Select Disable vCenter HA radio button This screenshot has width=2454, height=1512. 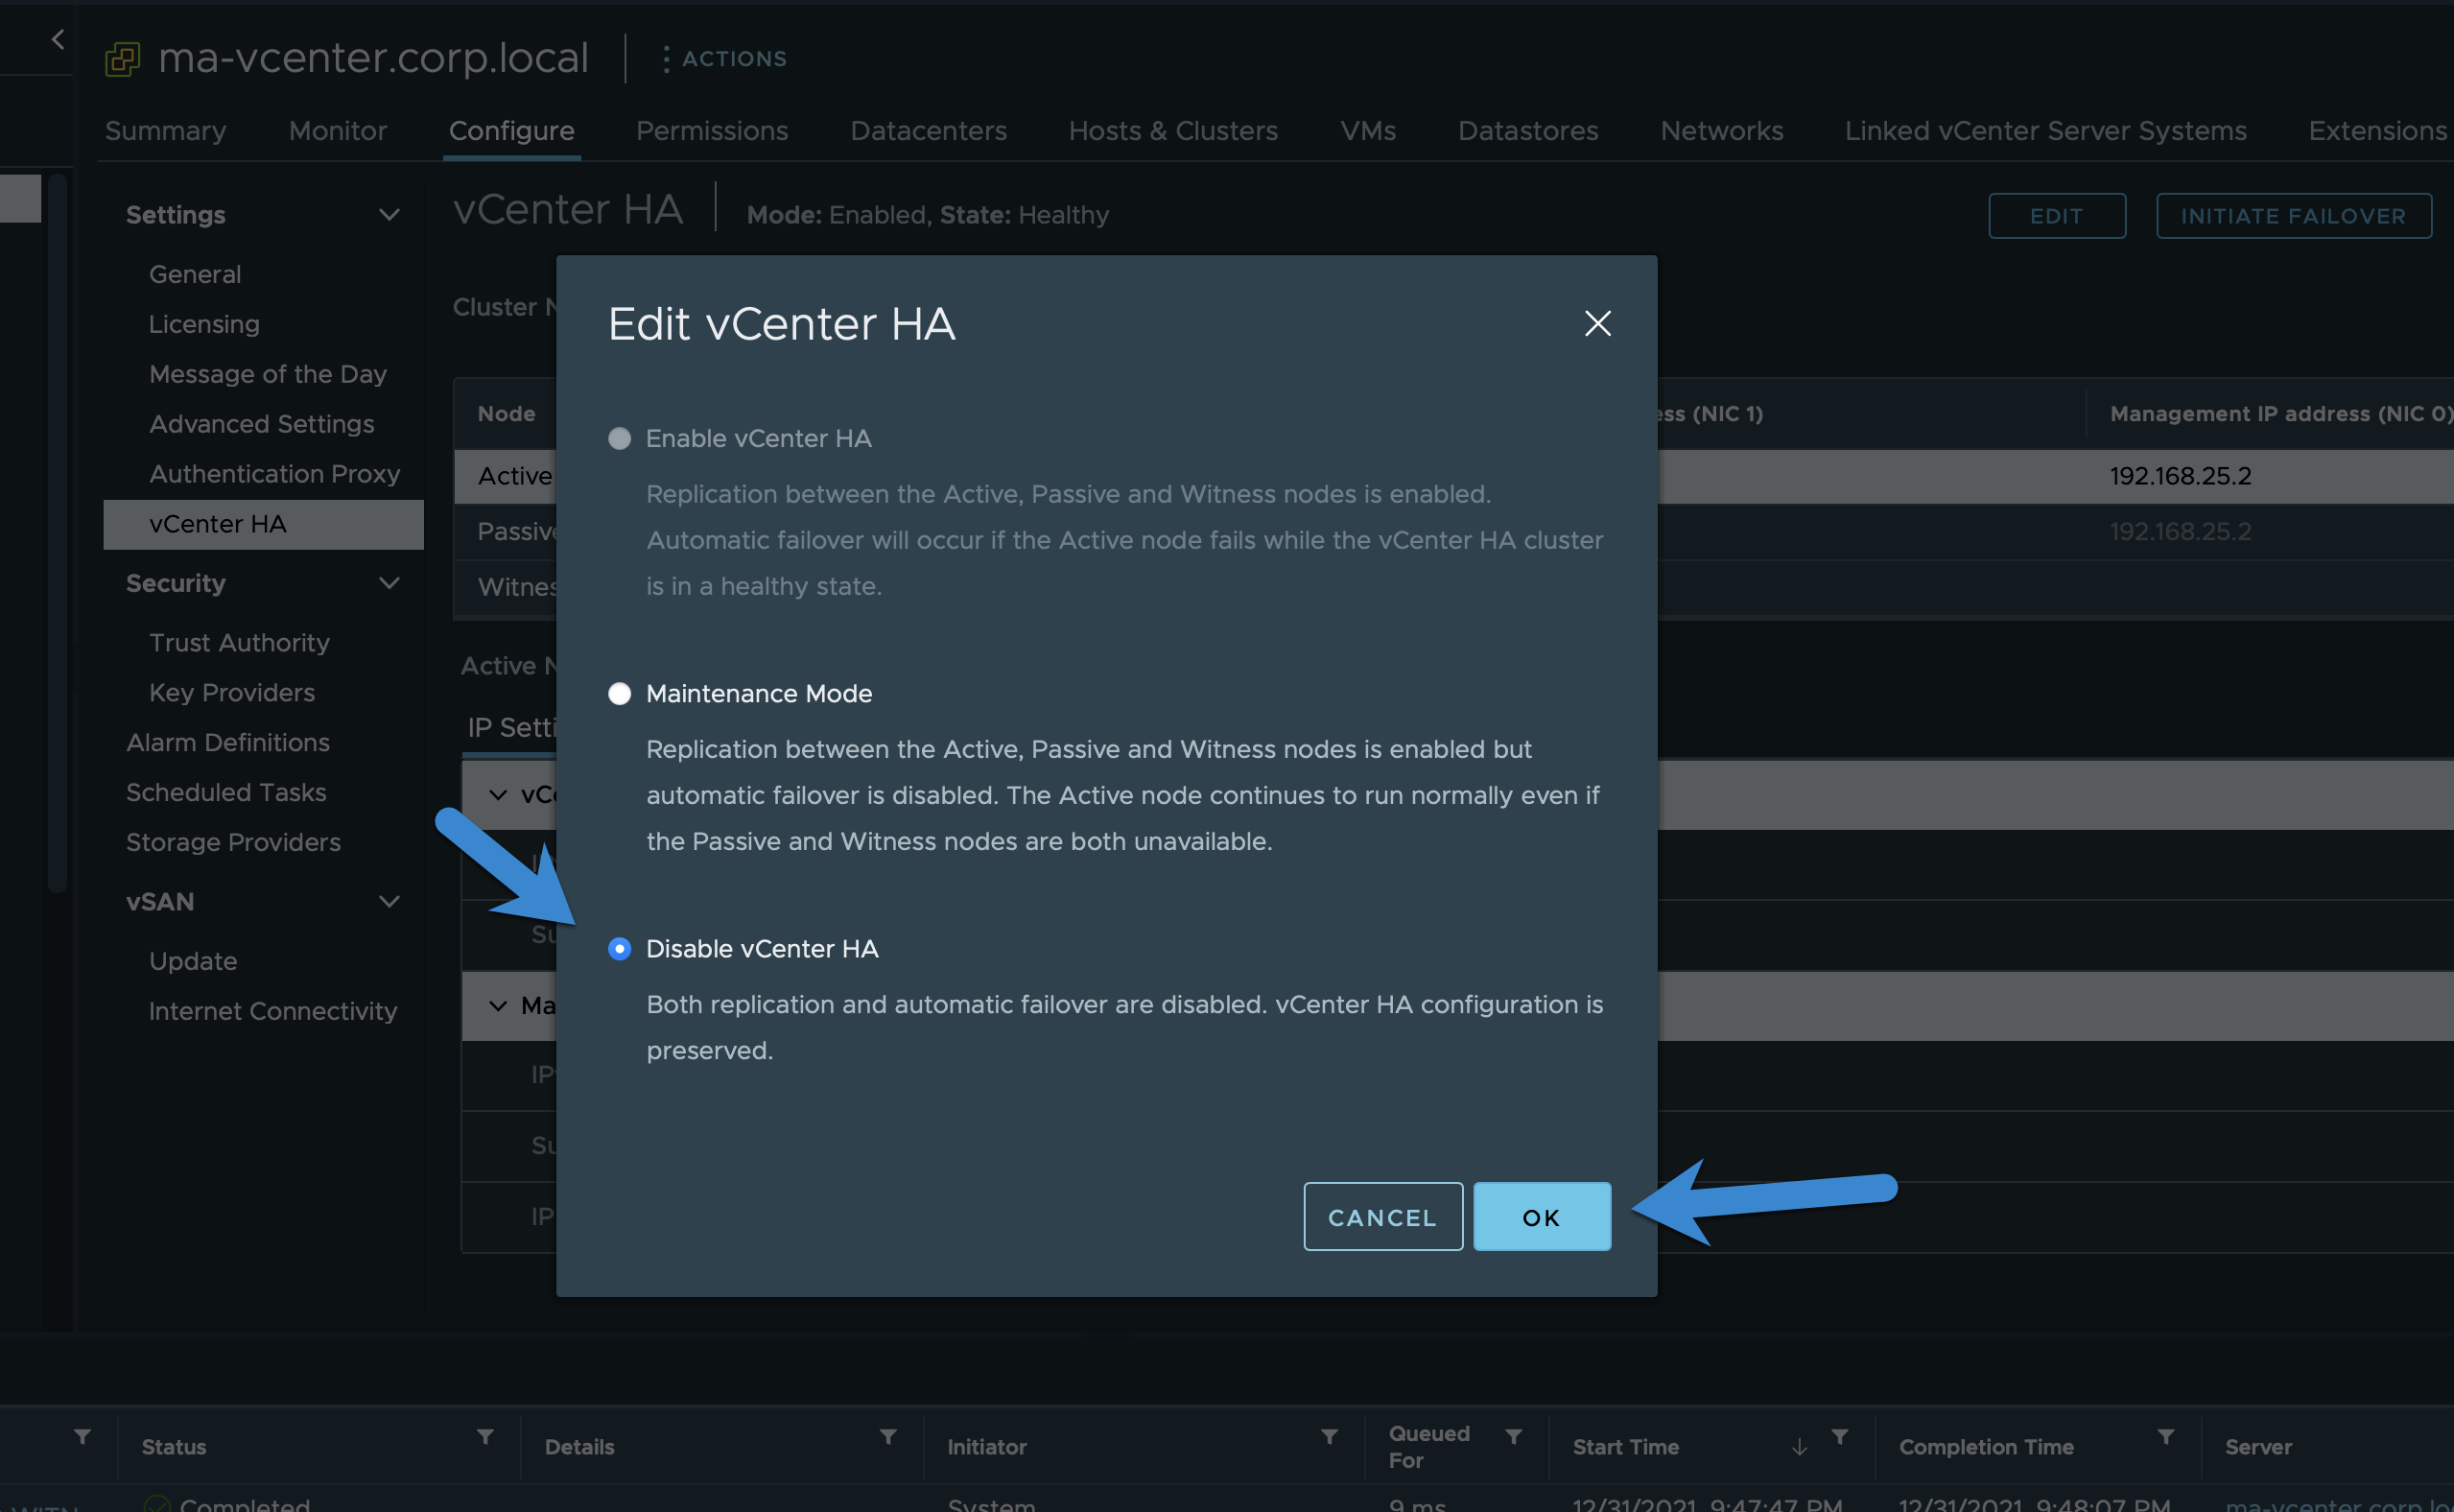(619, 948)
